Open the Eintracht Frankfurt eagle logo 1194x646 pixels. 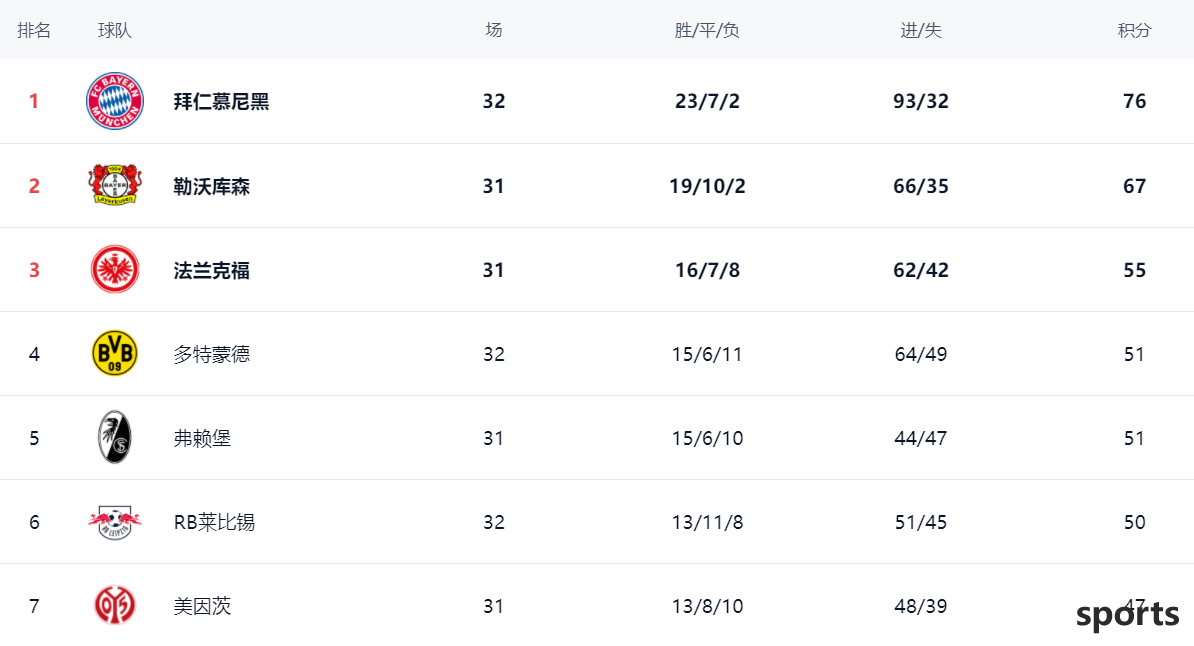pos(115,270)
